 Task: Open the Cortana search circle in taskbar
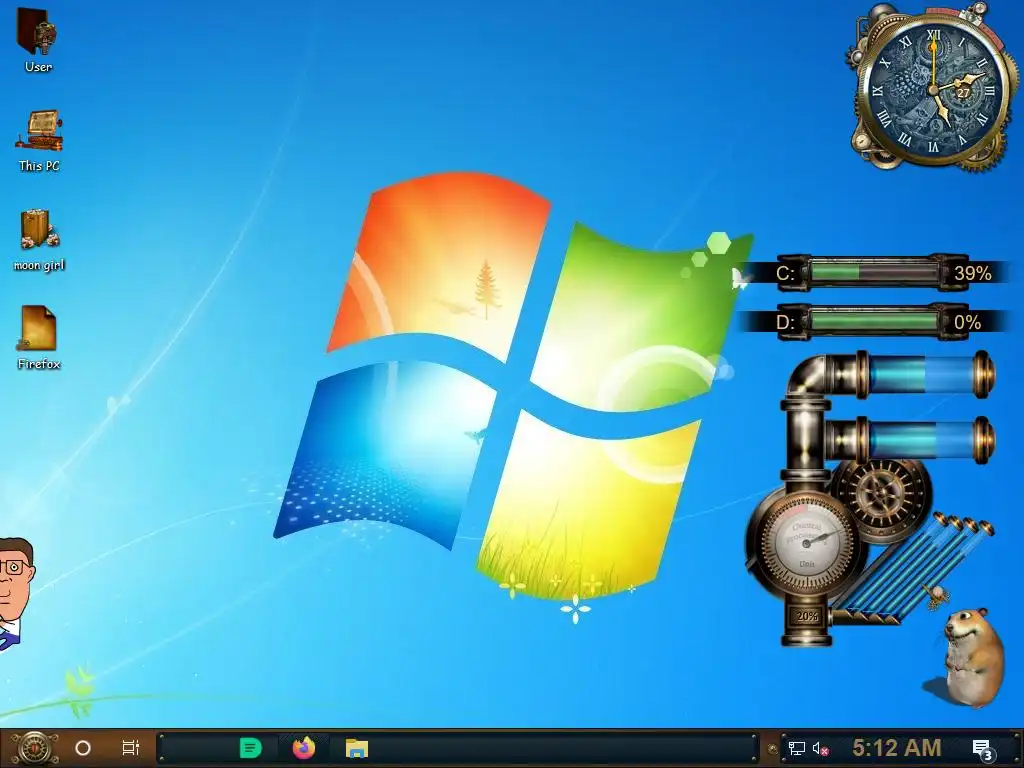(x=83, y=748)
